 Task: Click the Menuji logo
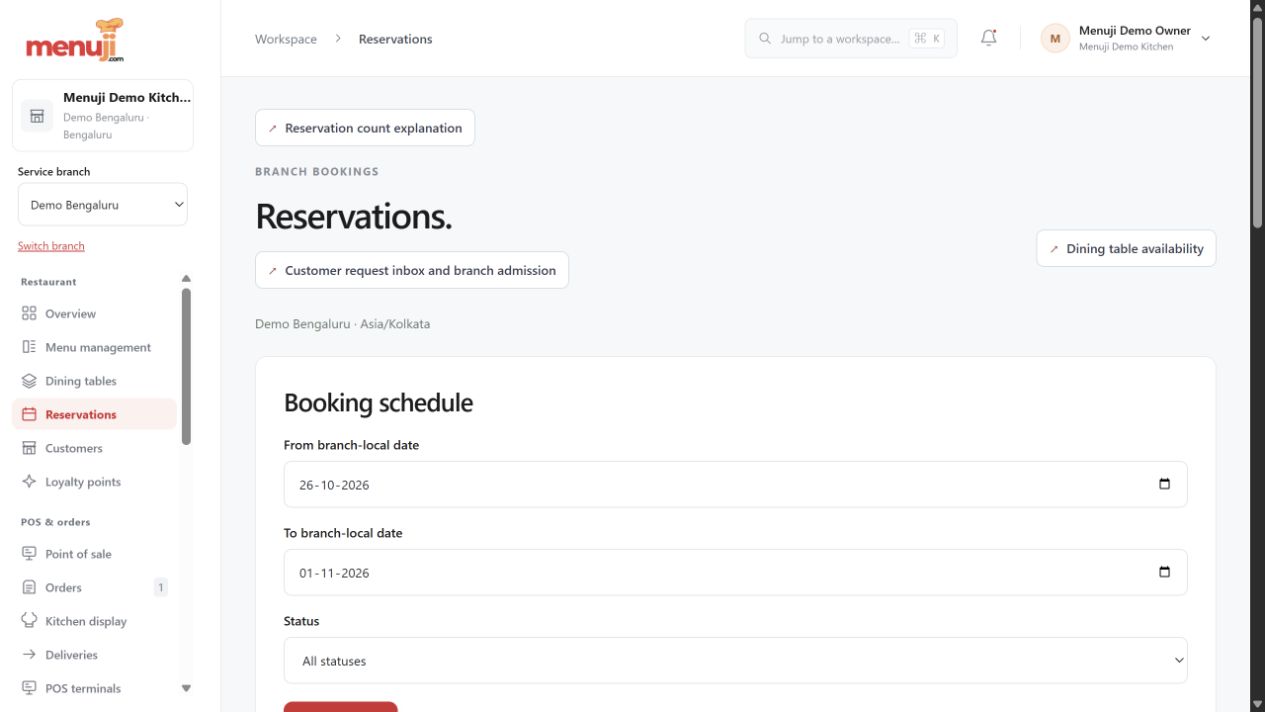point(75,40)
